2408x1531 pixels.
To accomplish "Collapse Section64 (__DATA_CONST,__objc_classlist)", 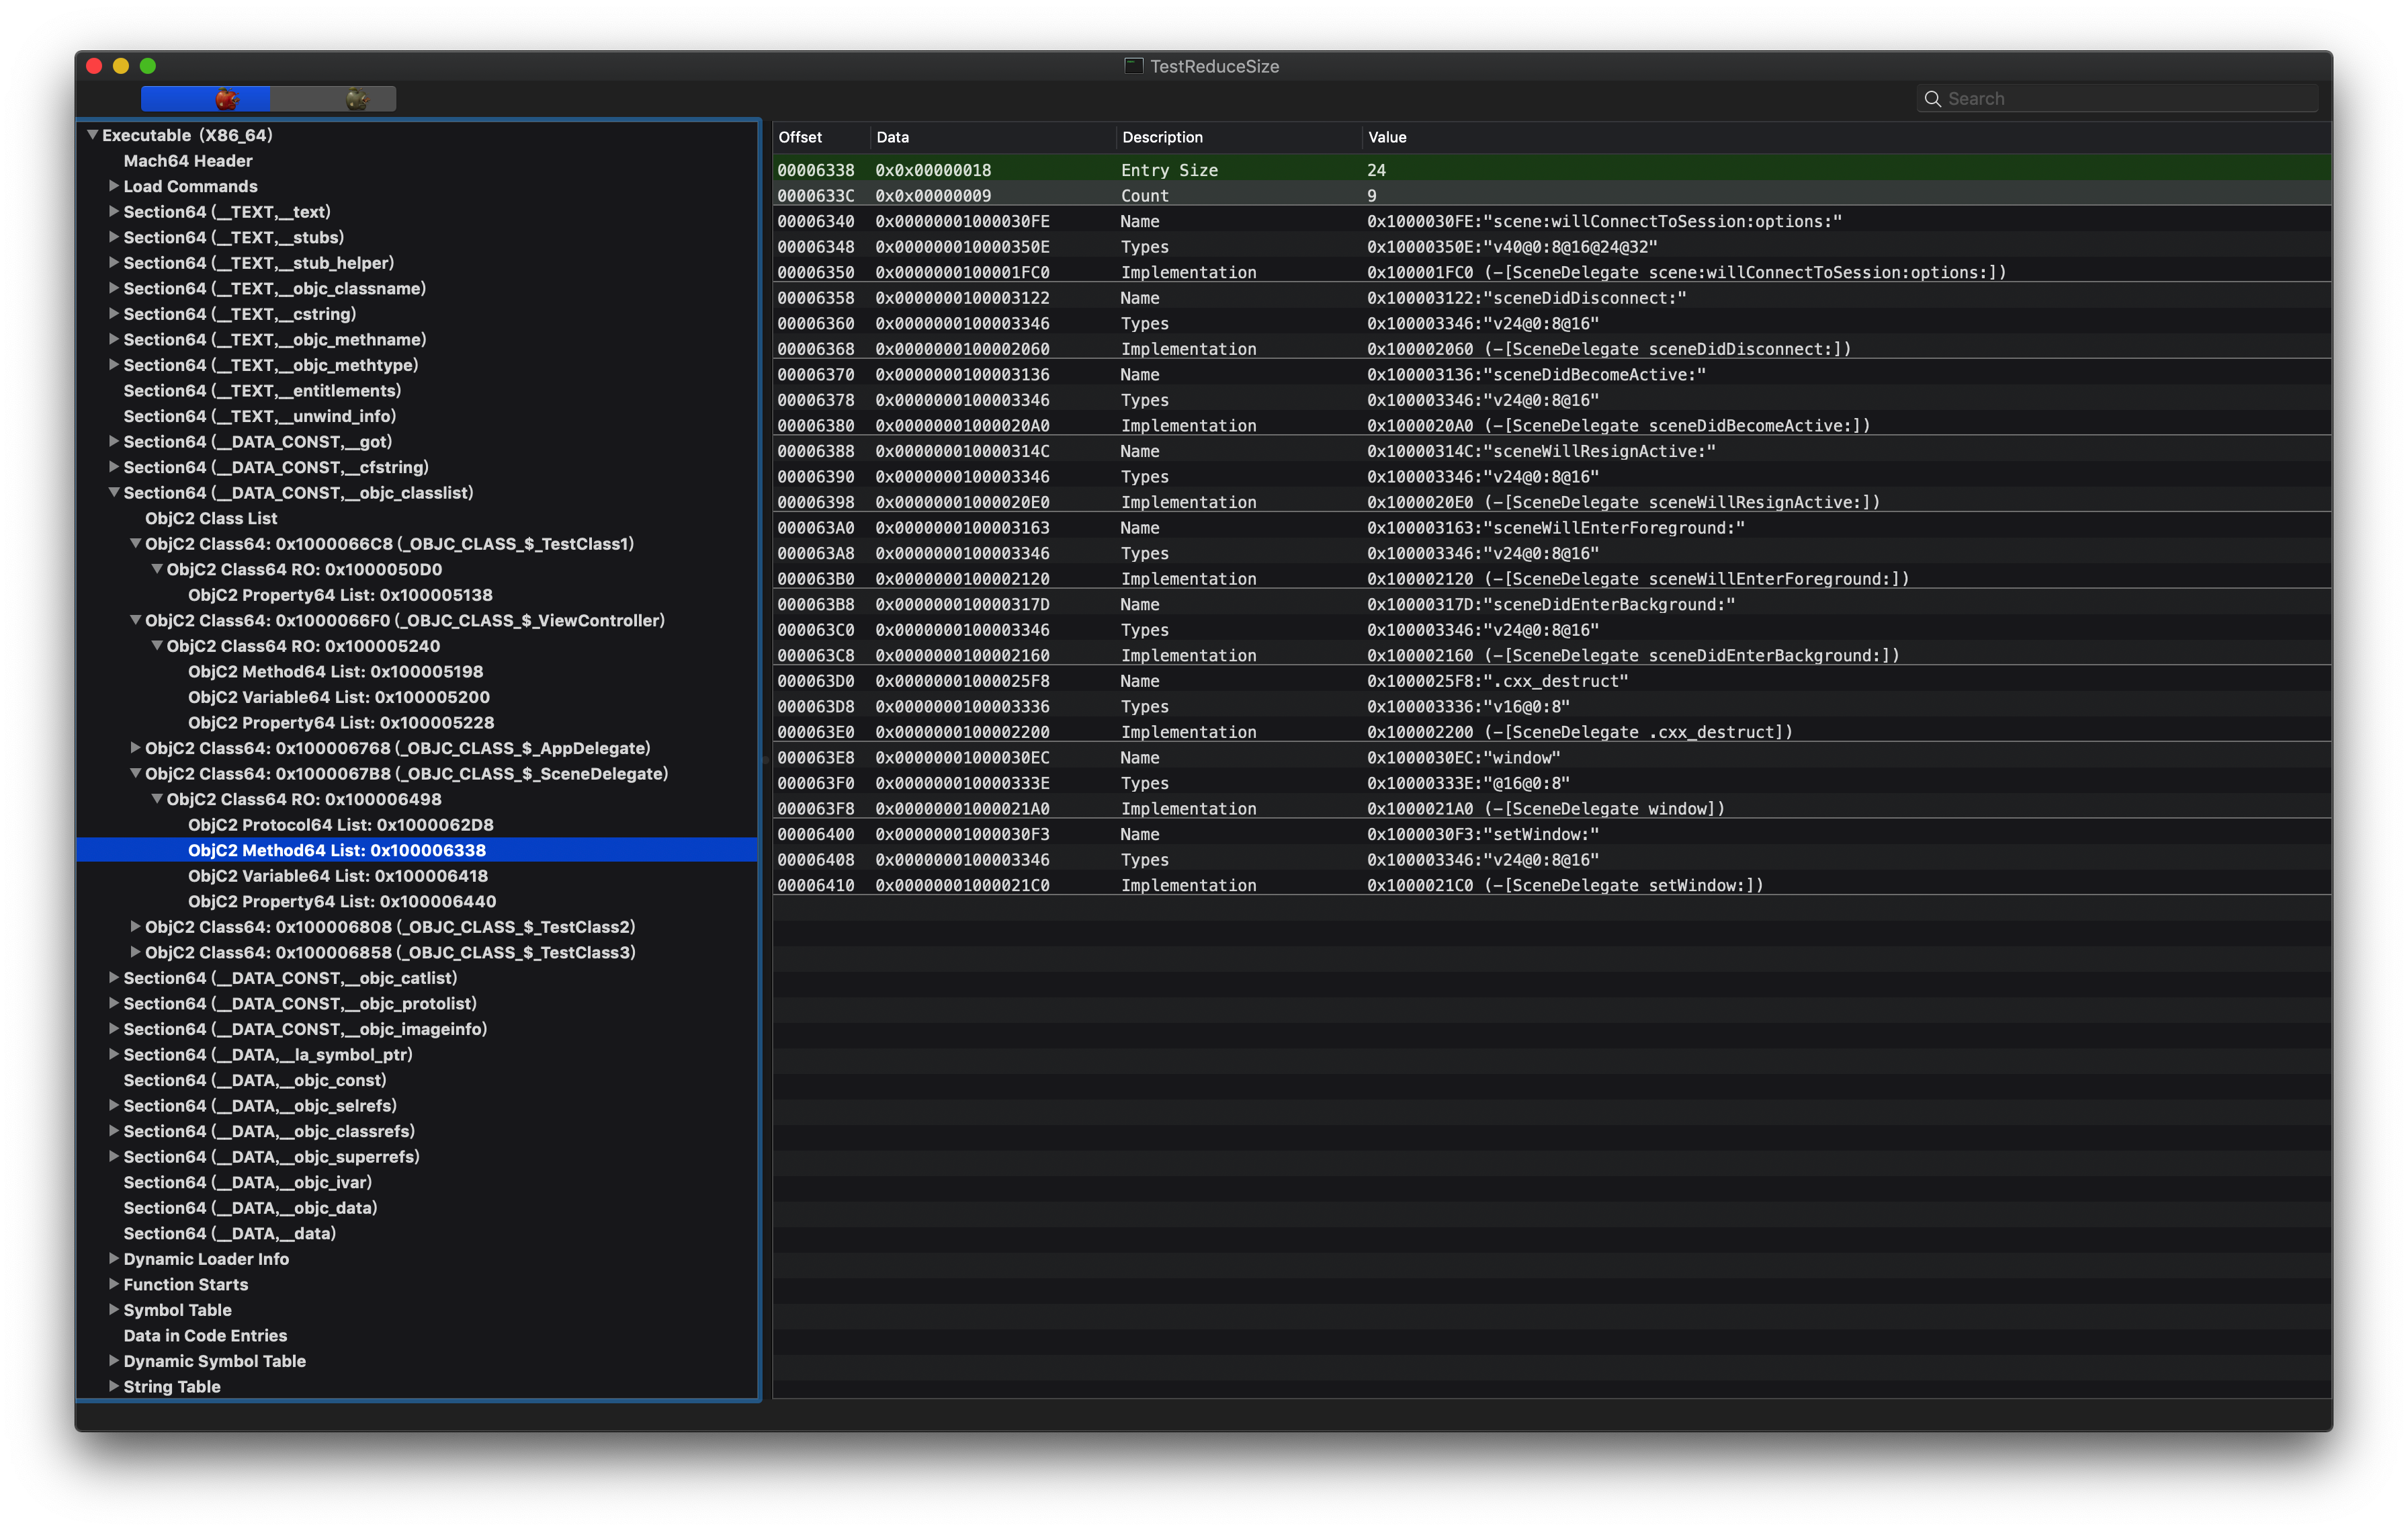I will tap(113, 492).
